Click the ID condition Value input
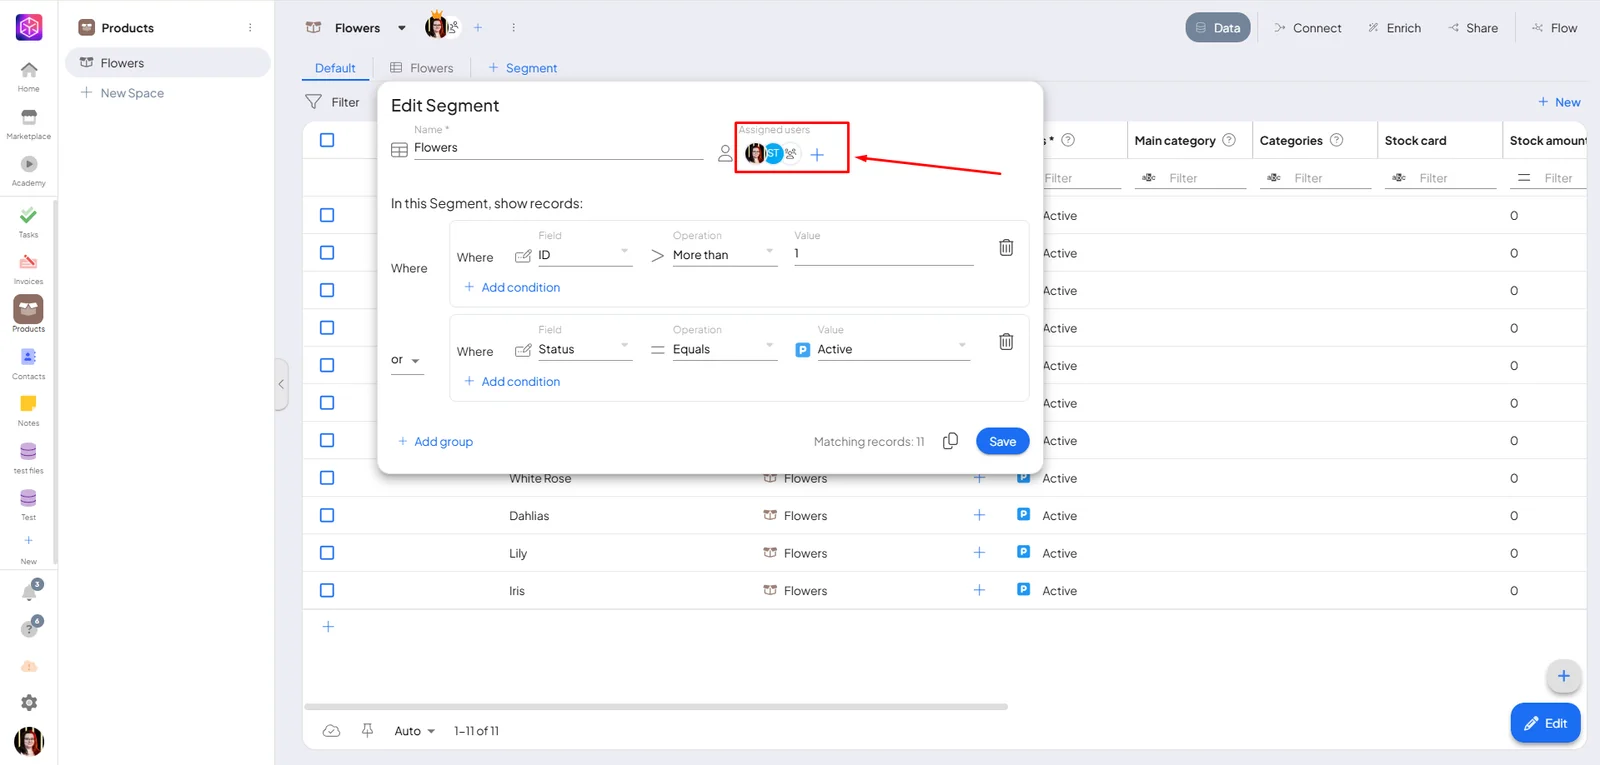Viewport: 1600px width, 765px height. coord(883,254)
